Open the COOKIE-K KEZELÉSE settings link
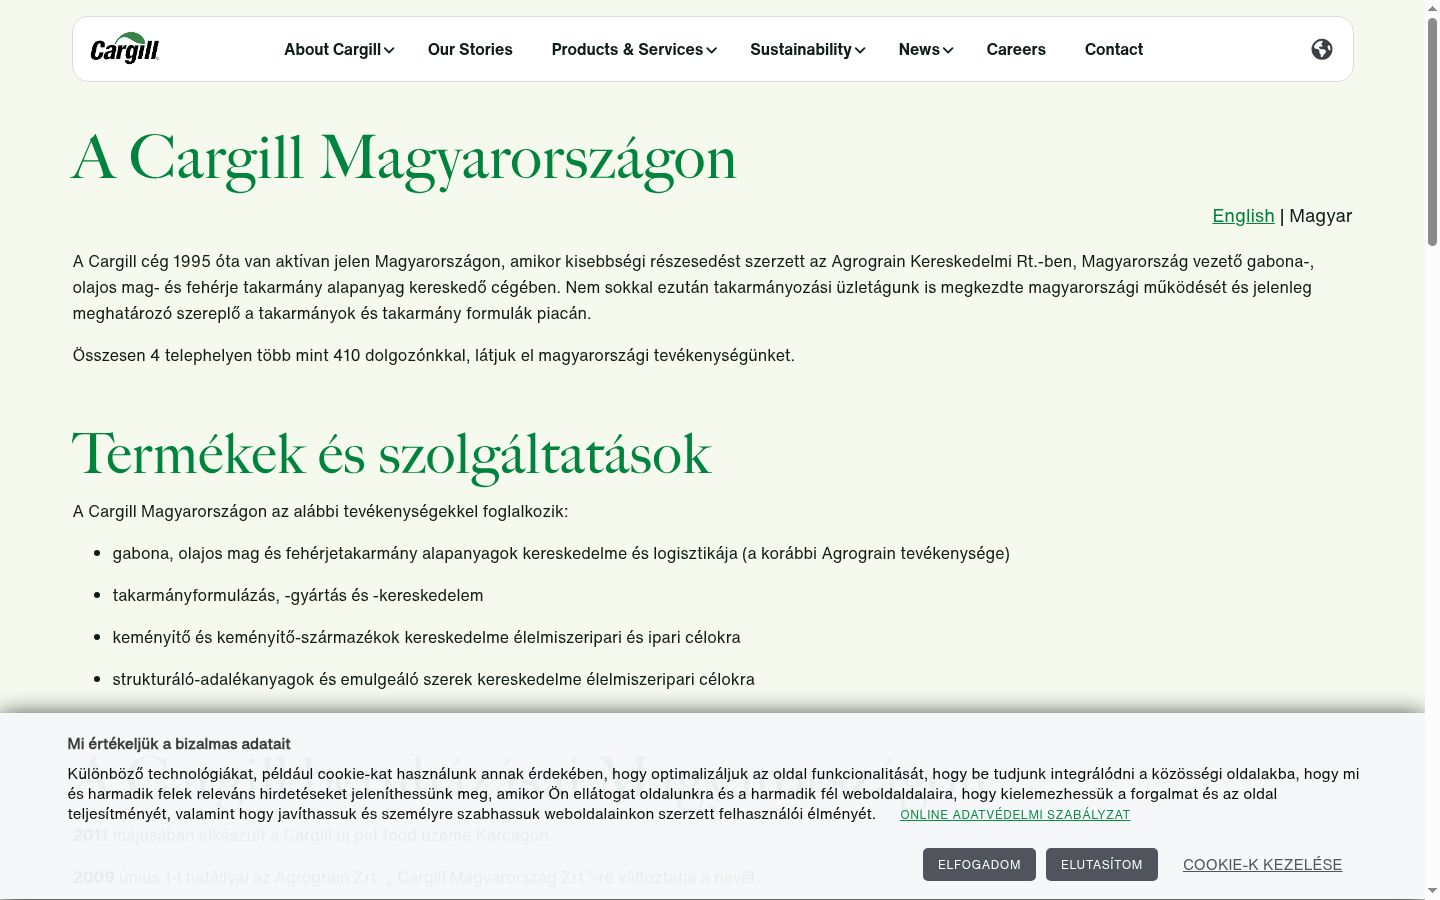 1262,865
